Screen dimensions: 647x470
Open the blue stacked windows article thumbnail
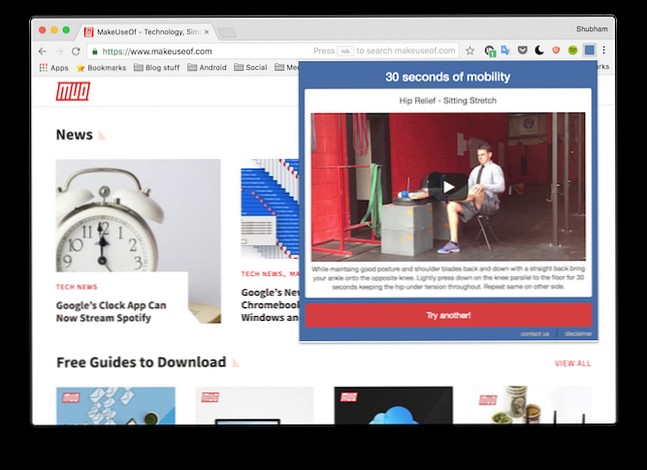tap(270, 210)
